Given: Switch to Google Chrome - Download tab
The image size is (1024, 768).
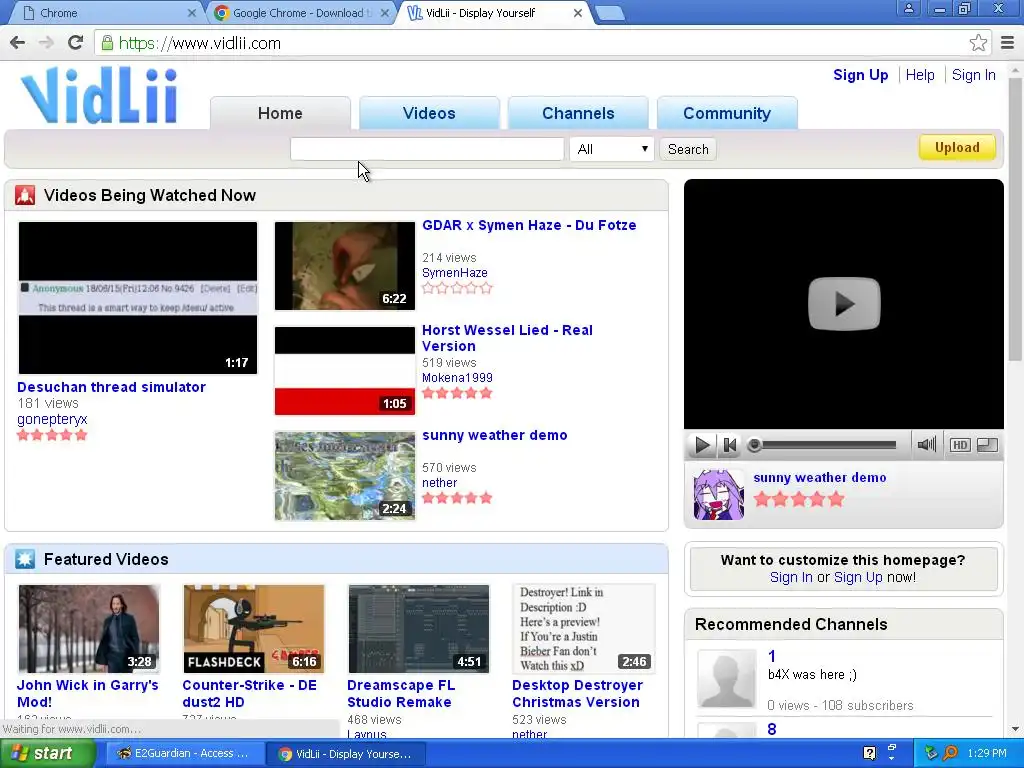Looking at the screenshot, I should click(x=300, y=13).
